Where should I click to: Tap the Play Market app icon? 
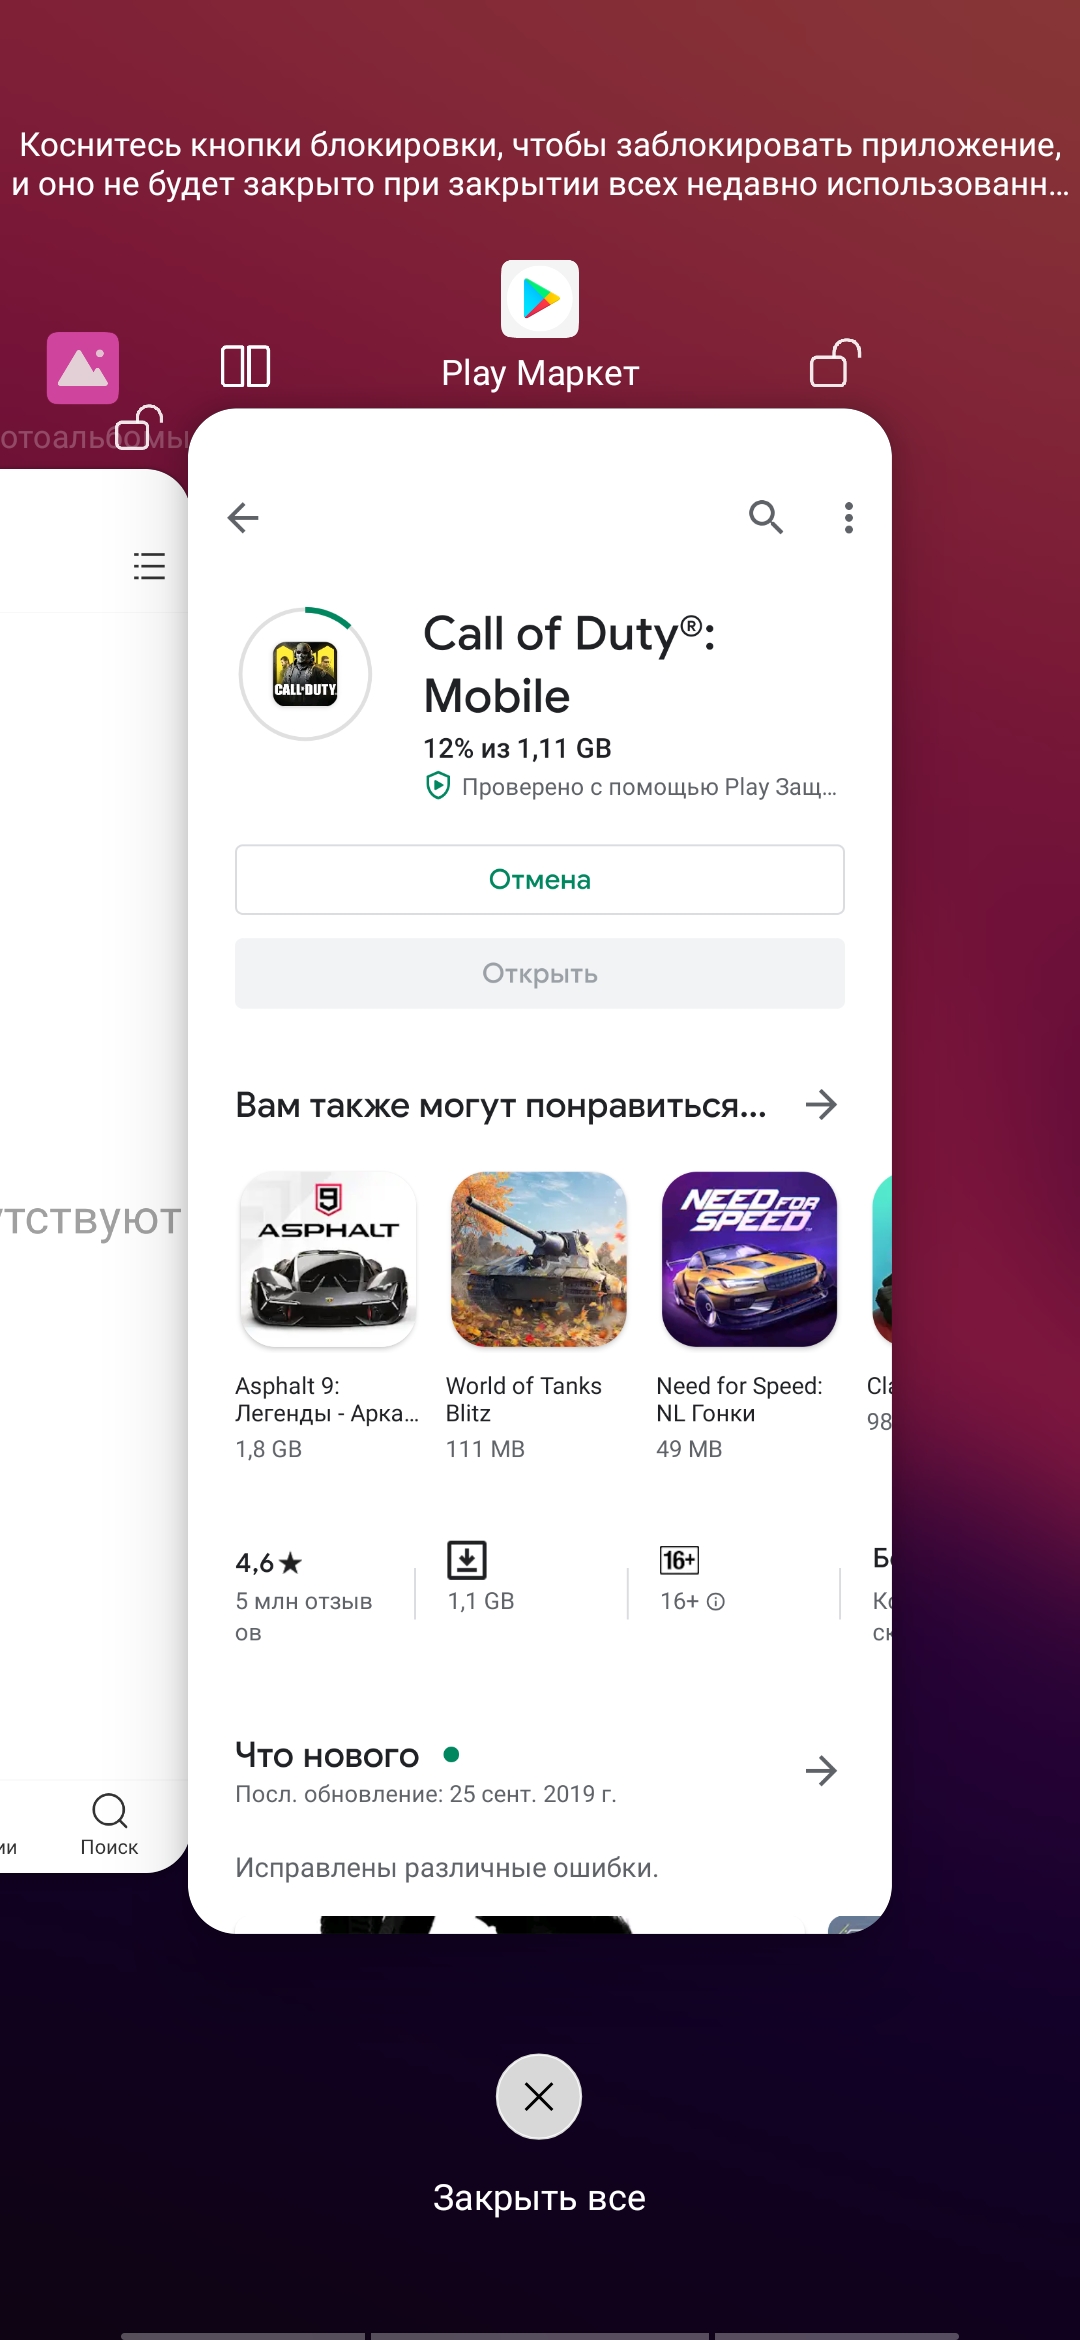[x=540, y=299]
